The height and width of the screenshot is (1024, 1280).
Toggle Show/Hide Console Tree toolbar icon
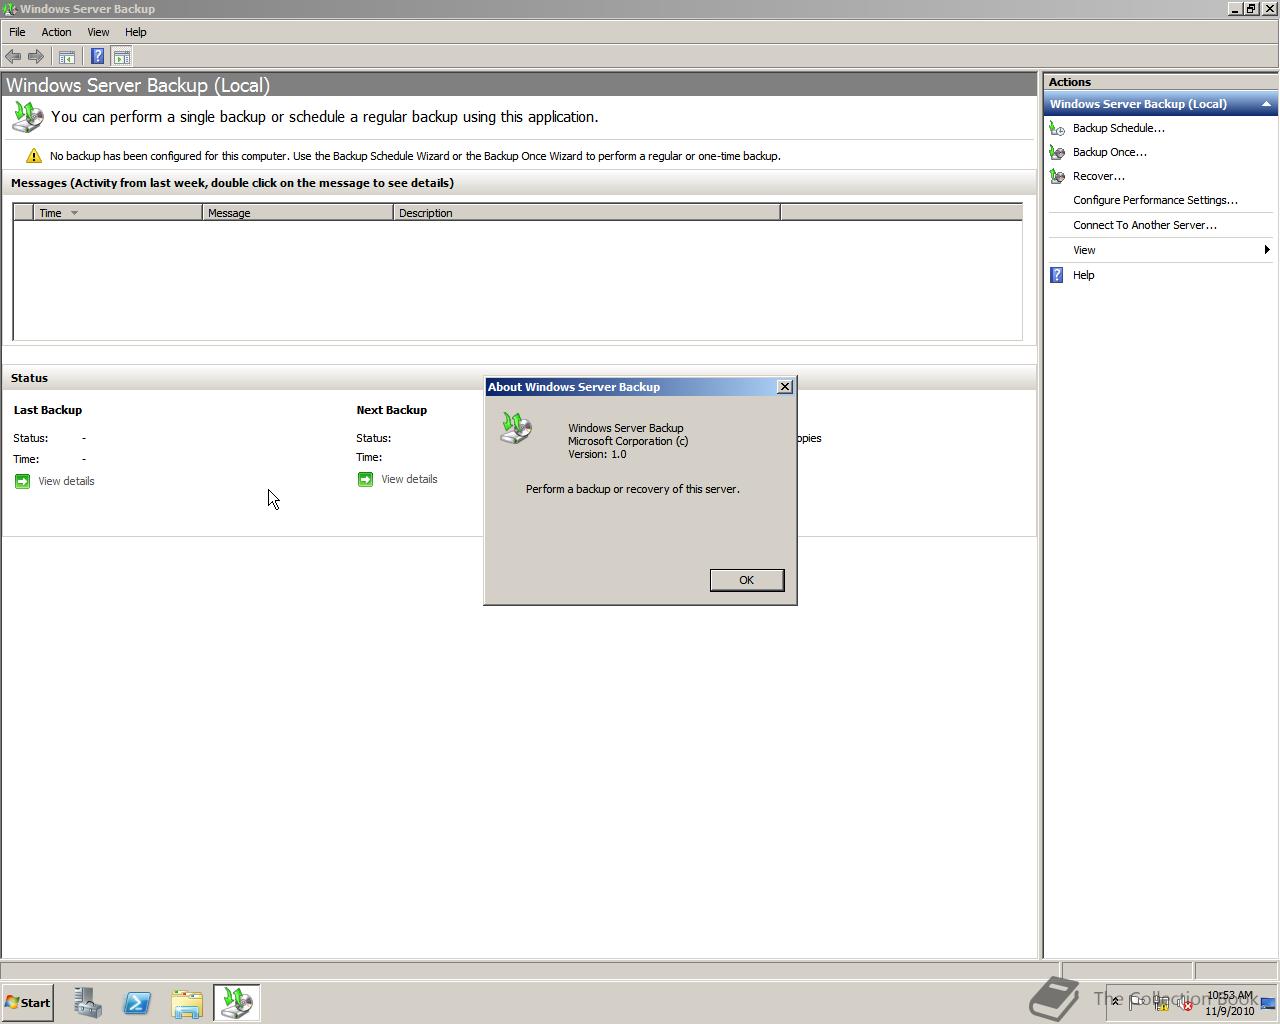point(67,57)
